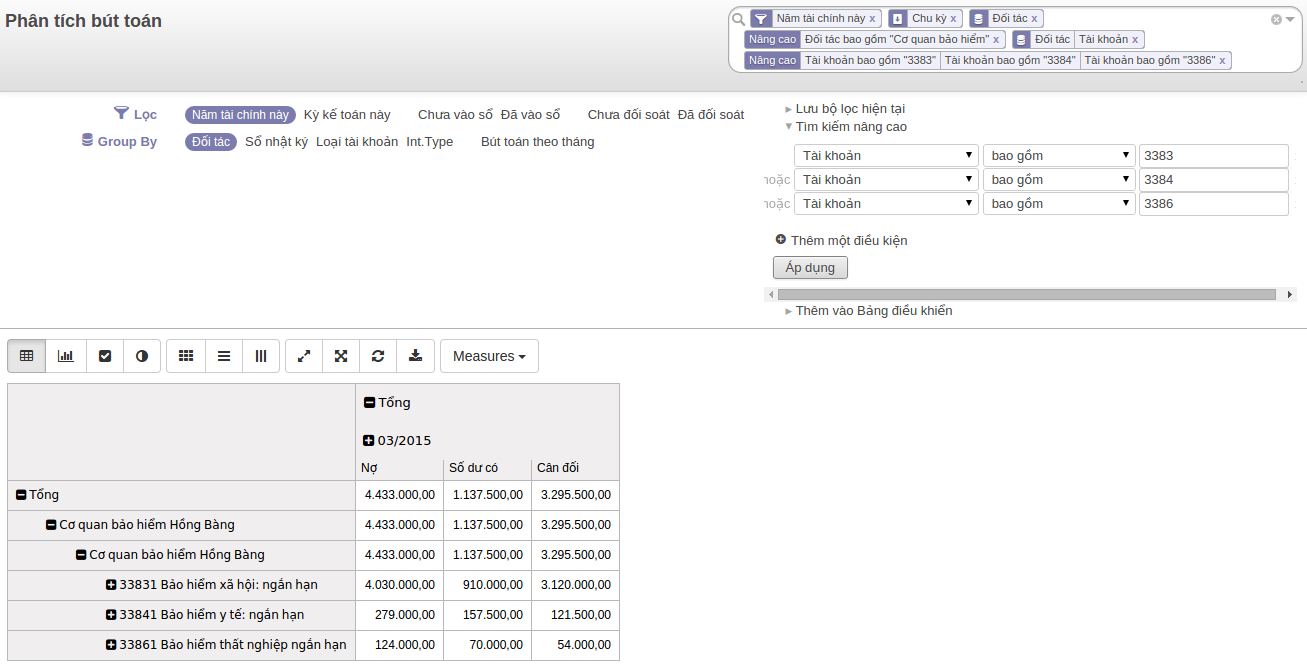Toggle the 'Năm tài chính này' filter
Image resolution: width=1307 pixels, height=666 pixels.
[240, 115]
